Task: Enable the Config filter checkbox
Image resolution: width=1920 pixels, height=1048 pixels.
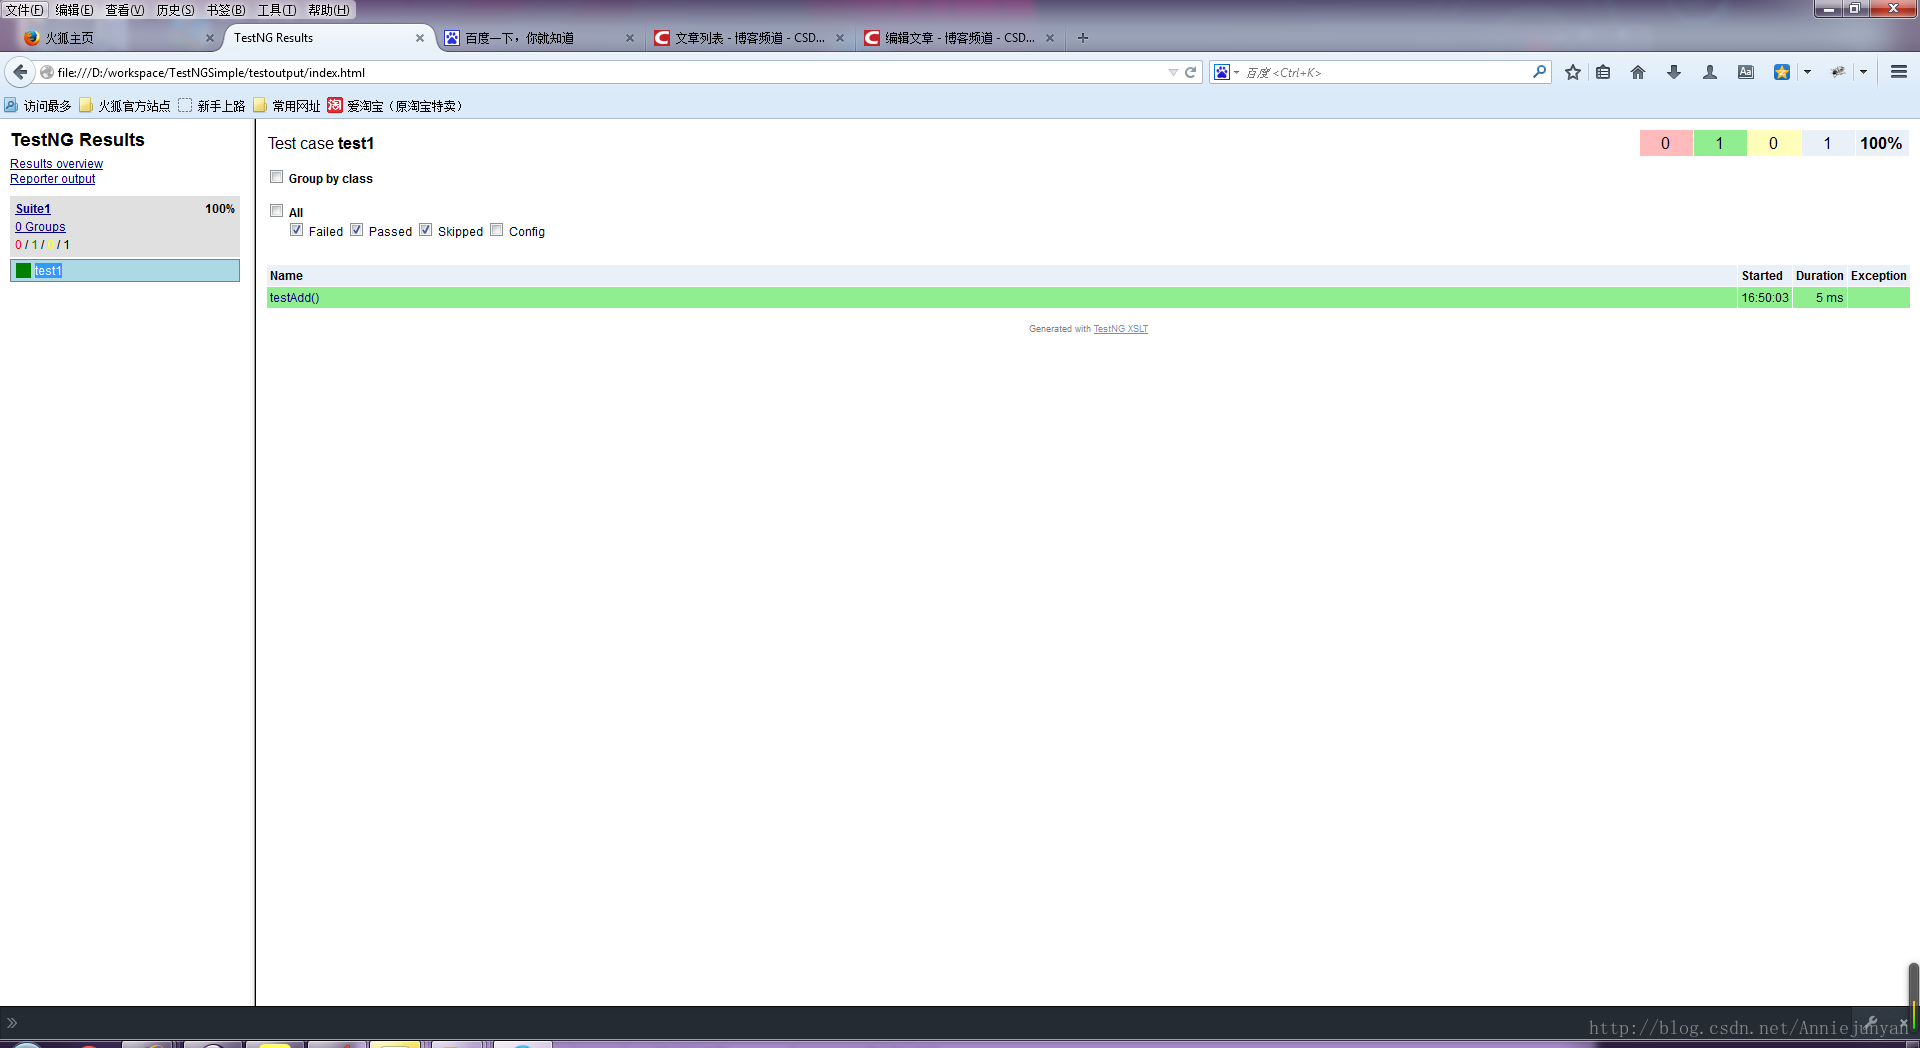Action: [497, 230]
